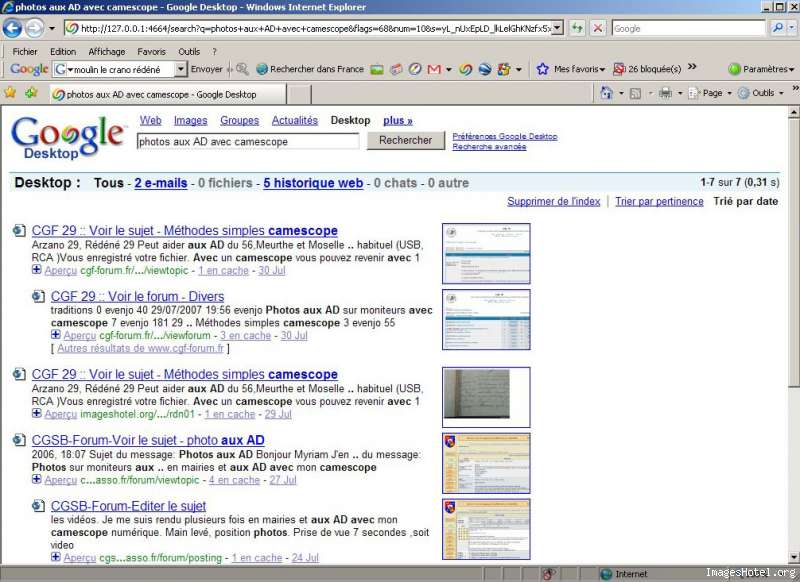Click the Rechercher dans France globe button
Screen dimensions: 800x582
(x=310, y=69)
